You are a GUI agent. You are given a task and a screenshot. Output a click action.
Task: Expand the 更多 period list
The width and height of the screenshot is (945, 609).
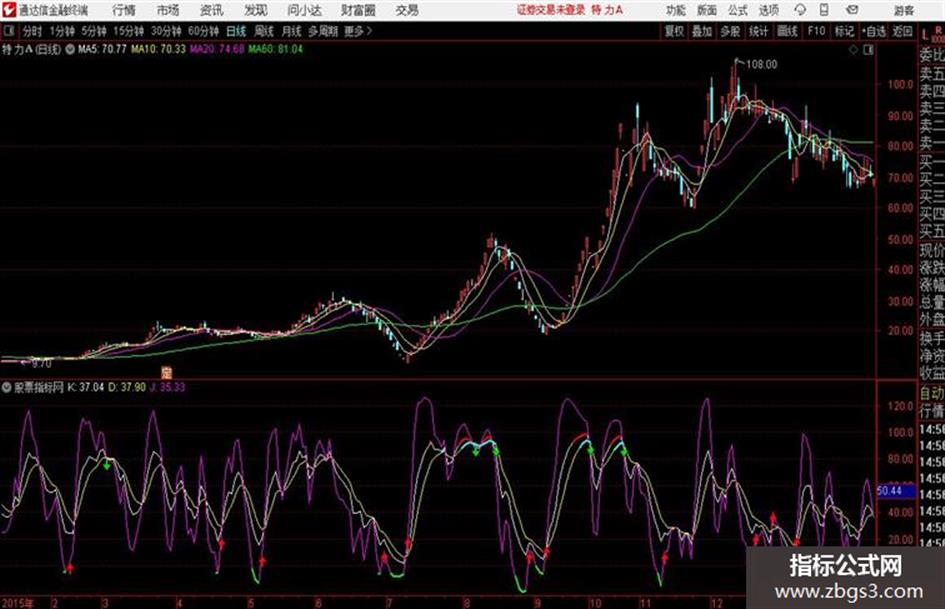click(x=358, y=31)
